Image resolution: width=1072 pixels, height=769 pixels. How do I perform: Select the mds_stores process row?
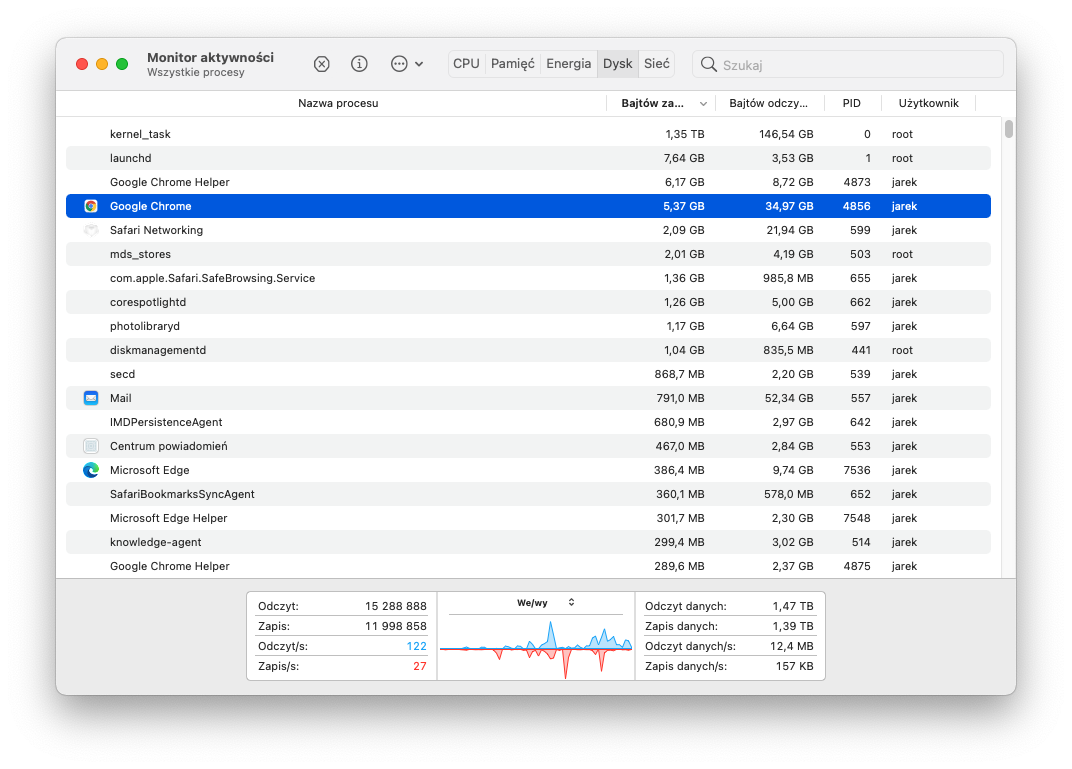(528, 254)
